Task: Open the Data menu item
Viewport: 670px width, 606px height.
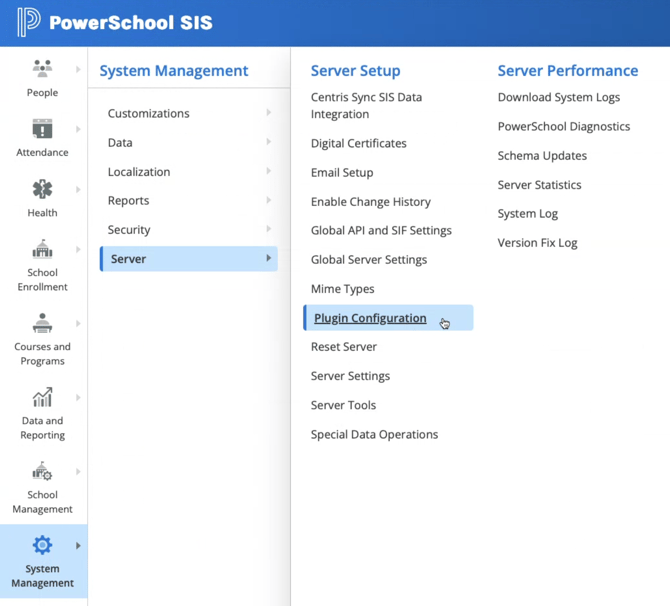Action: (x=120, y=143)
